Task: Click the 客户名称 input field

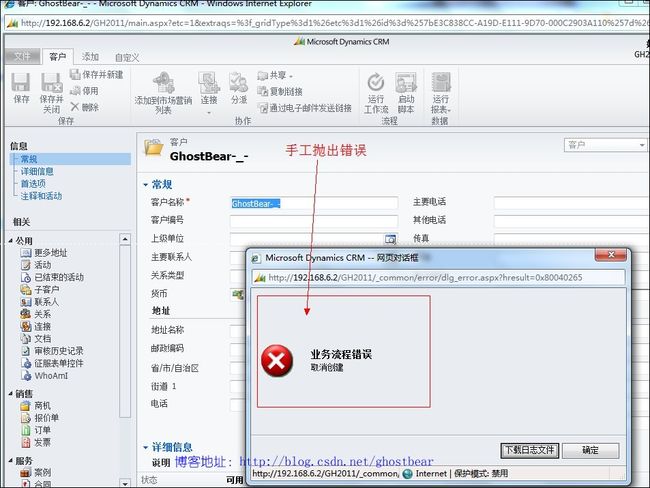Action: (314, 203)
